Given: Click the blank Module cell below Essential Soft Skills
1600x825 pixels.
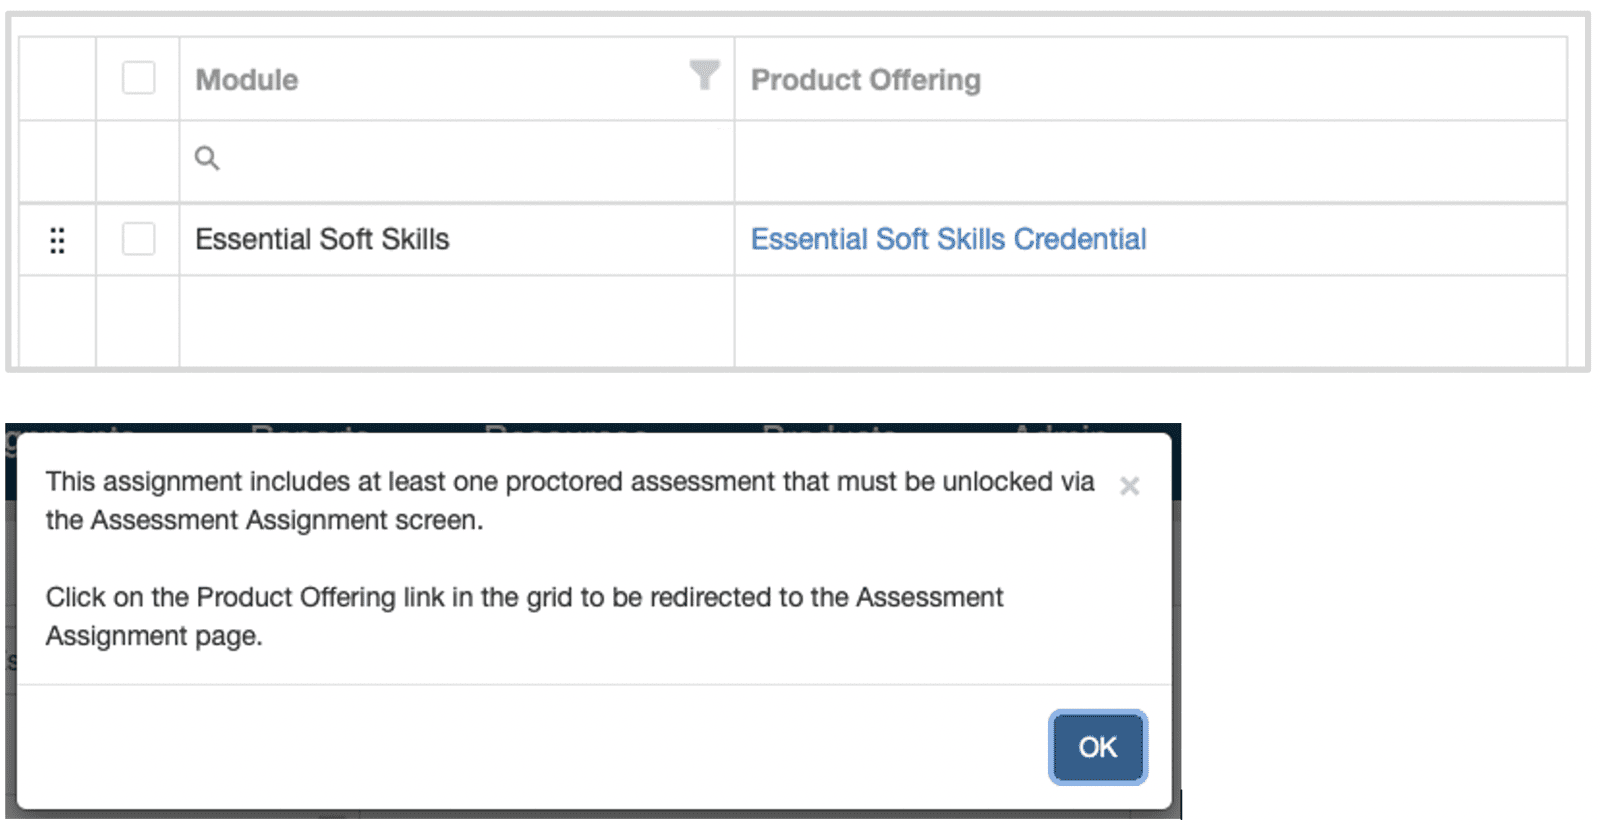Looking at the screenshot, I should [456, 320].
